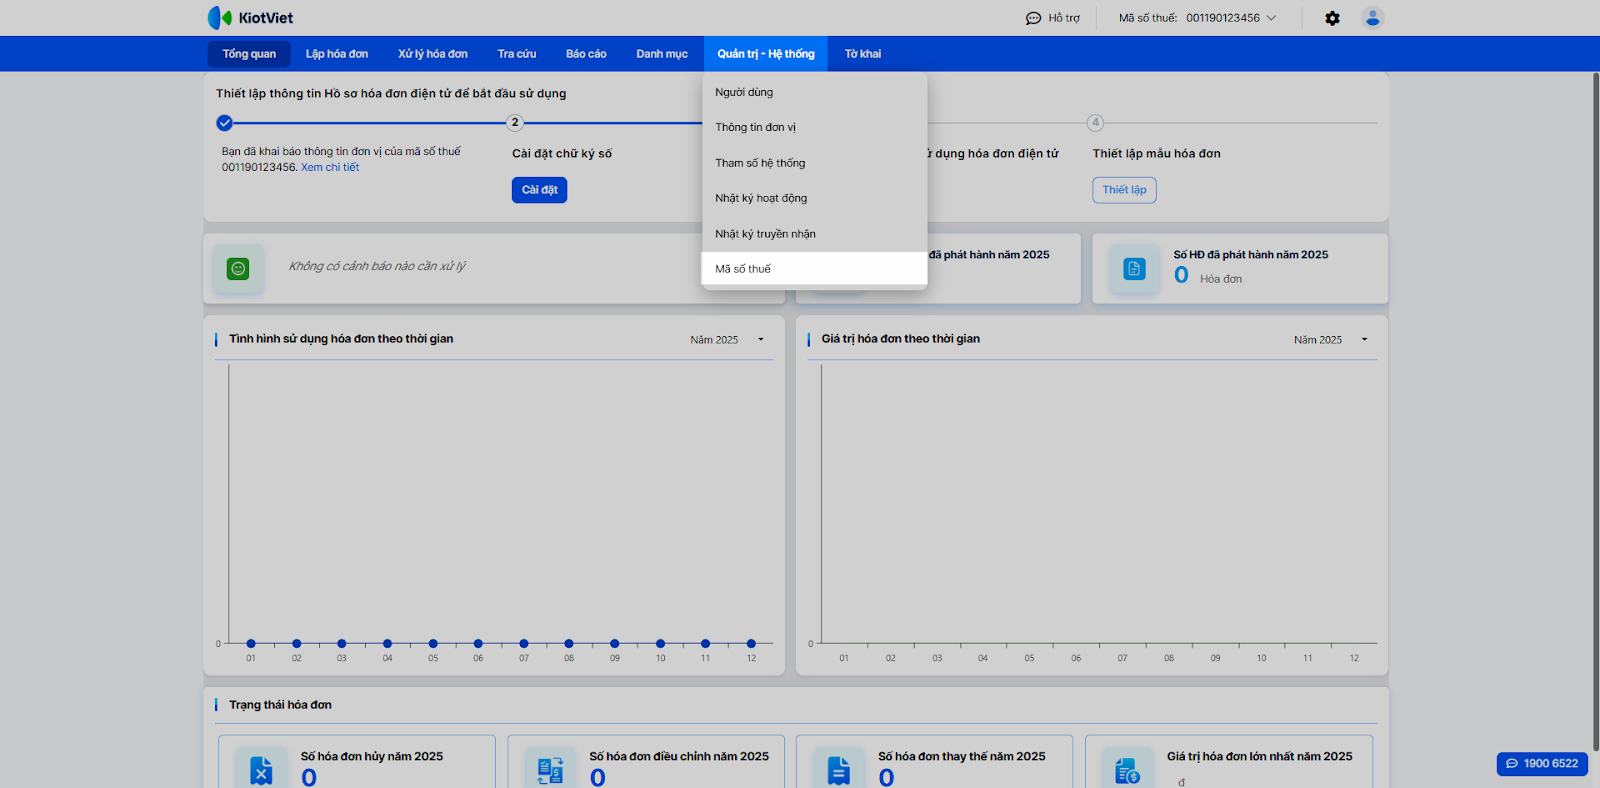
Task: Click the issued invoices document icon
Action: coord(1134,268)
